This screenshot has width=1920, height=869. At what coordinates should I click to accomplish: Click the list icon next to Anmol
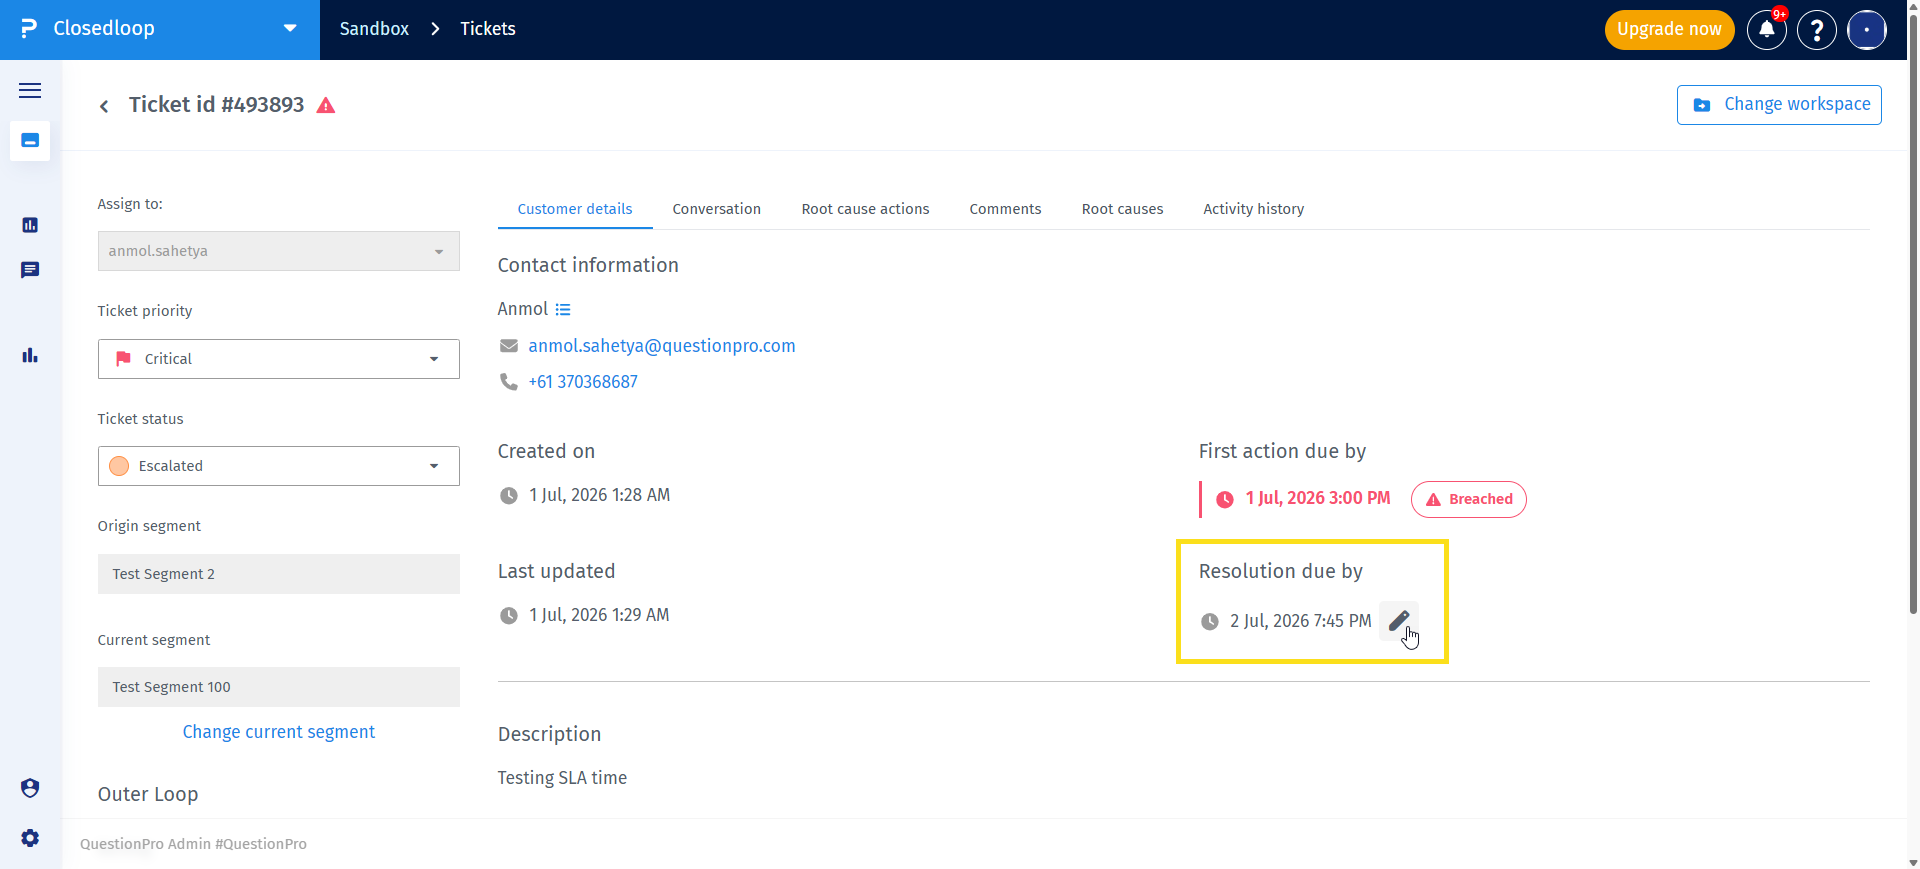563,310
